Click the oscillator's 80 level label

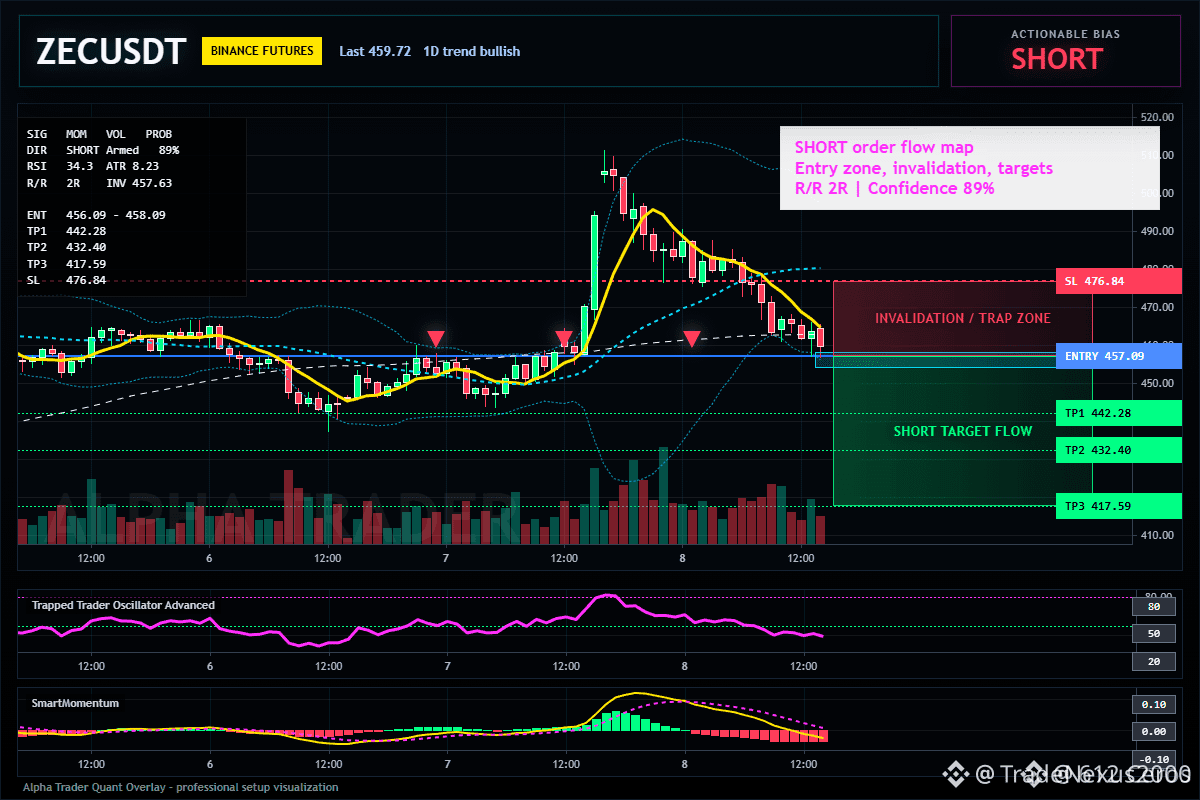pos(1153,607)
